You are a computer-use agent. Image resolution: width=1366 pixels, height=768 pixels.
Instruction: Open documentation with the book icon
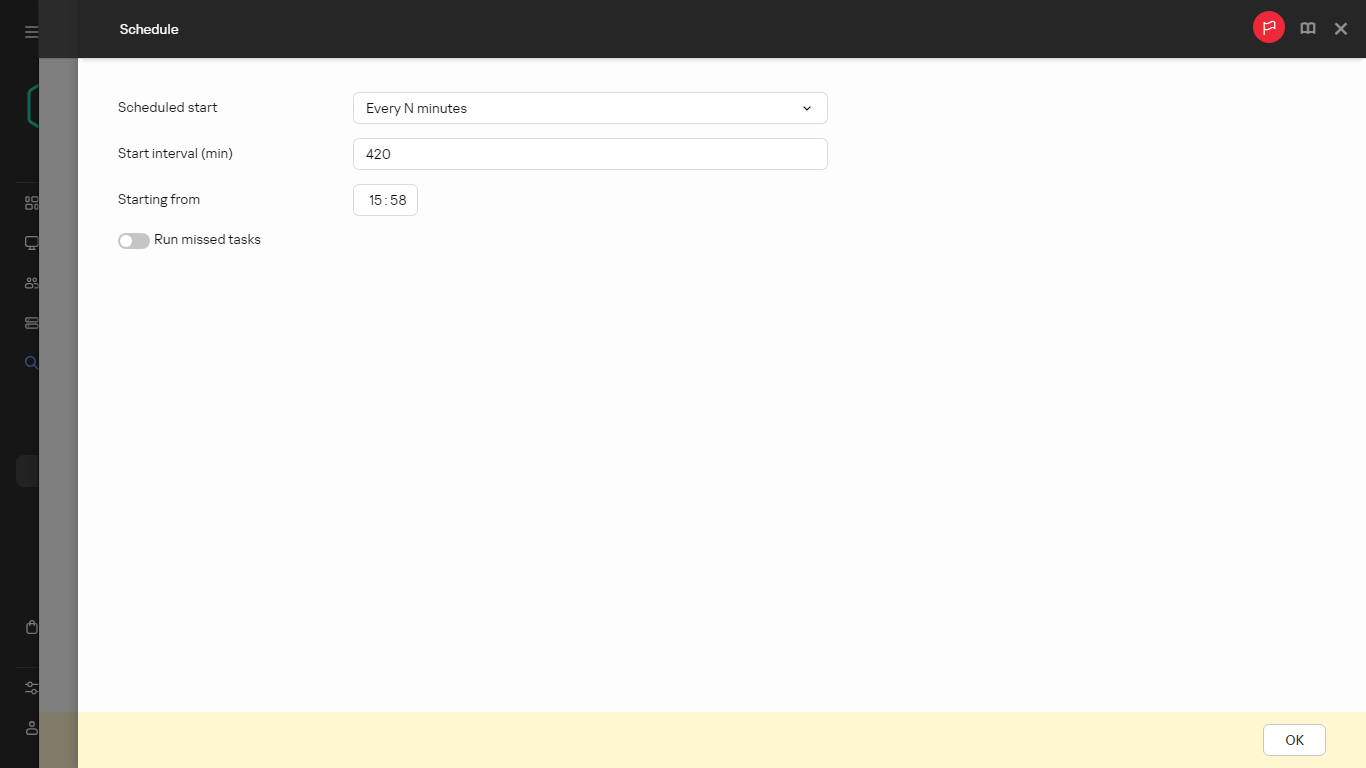(1308, 28)
